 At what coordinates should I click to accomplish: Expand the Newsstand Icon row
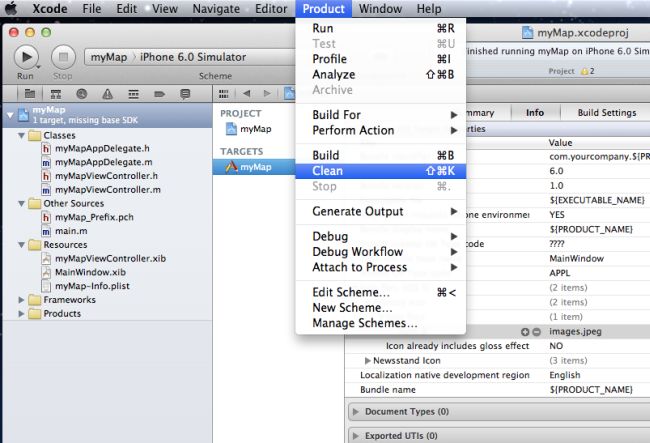368,361
